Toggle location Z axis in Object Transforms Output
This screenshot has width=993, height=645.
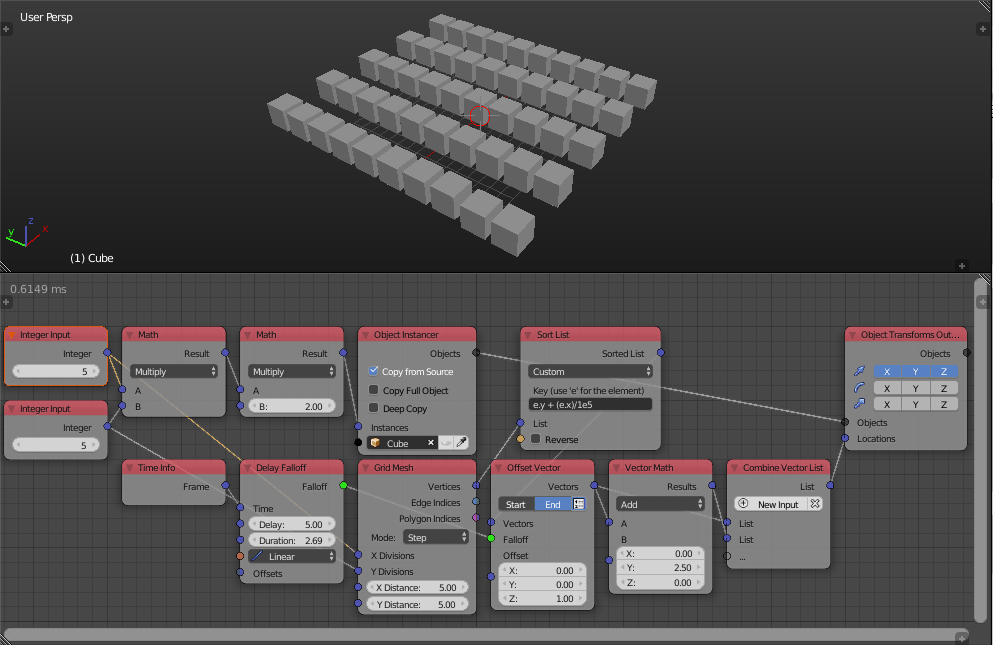pos(944,371)
